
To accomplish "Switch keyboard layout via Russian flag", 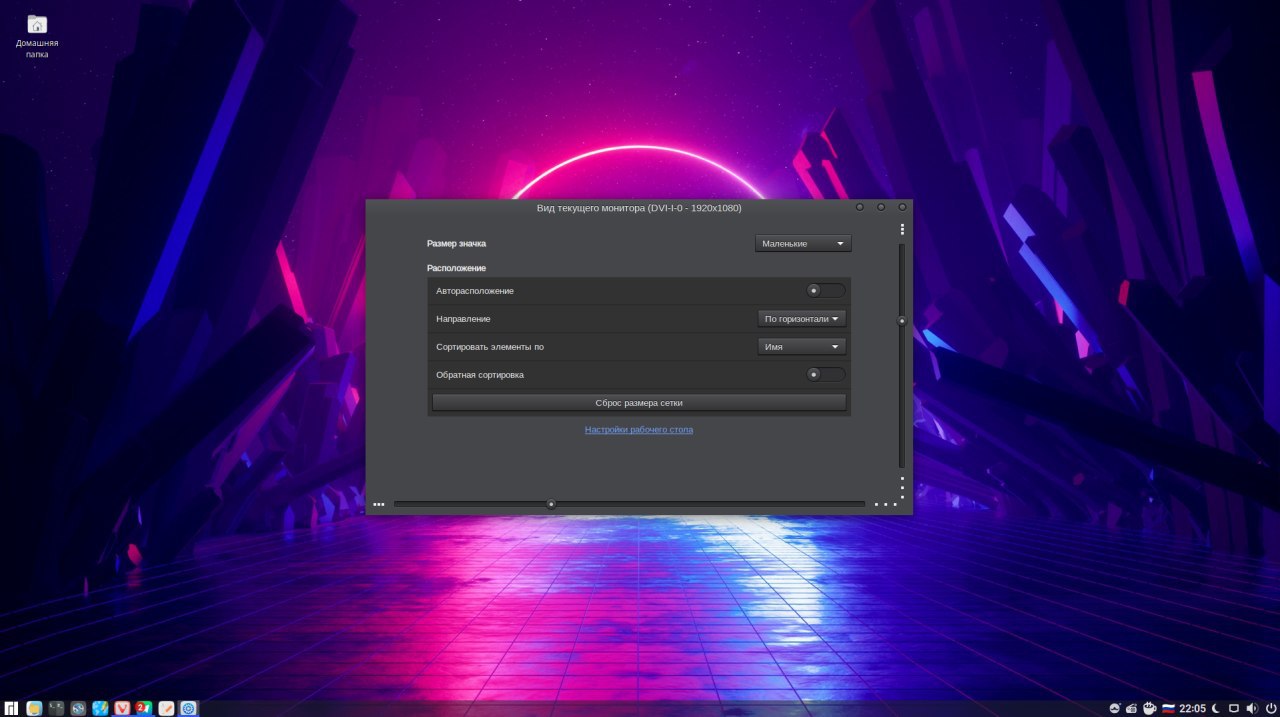I will point(1167,708).
